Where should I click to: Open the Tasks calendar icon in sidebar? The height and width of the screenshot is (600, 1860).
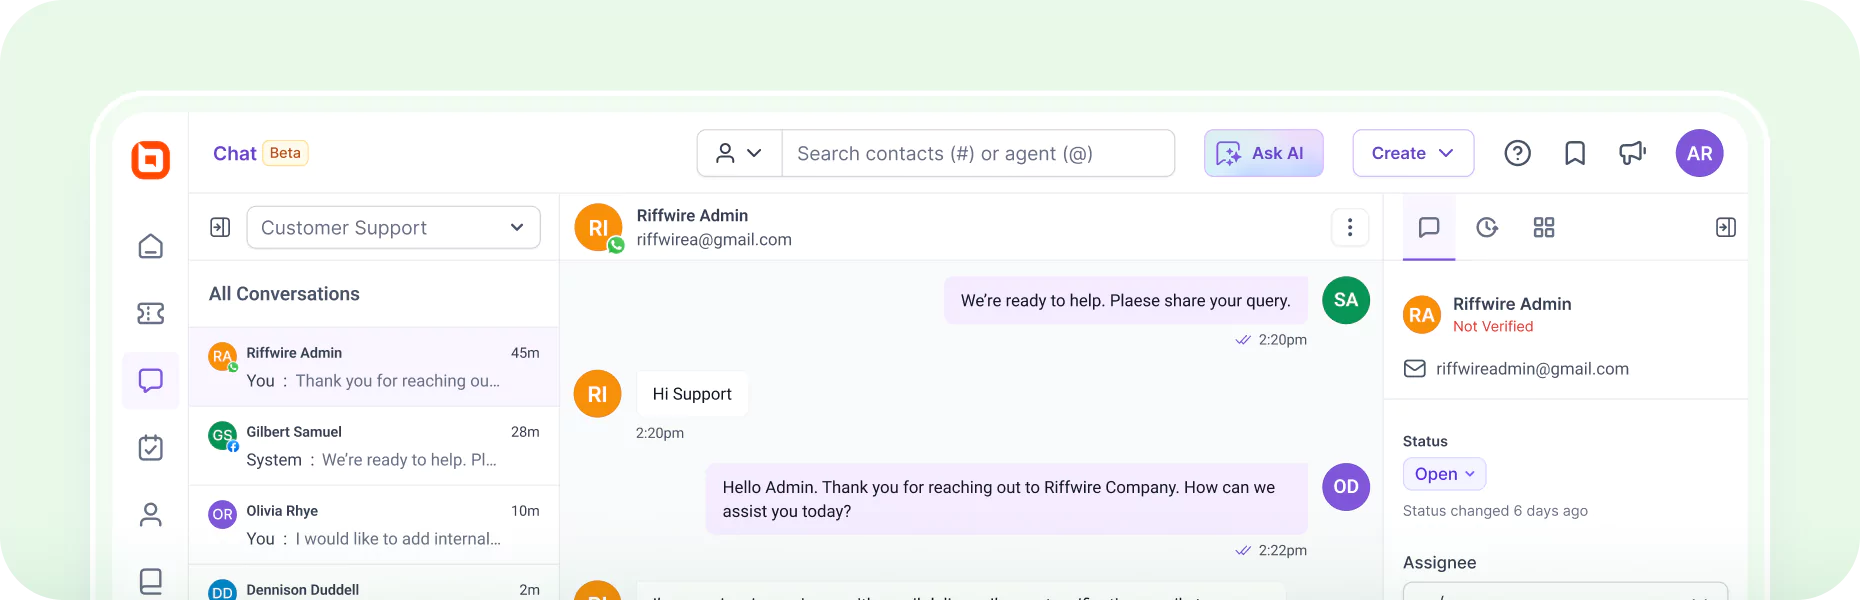(150, 447)
